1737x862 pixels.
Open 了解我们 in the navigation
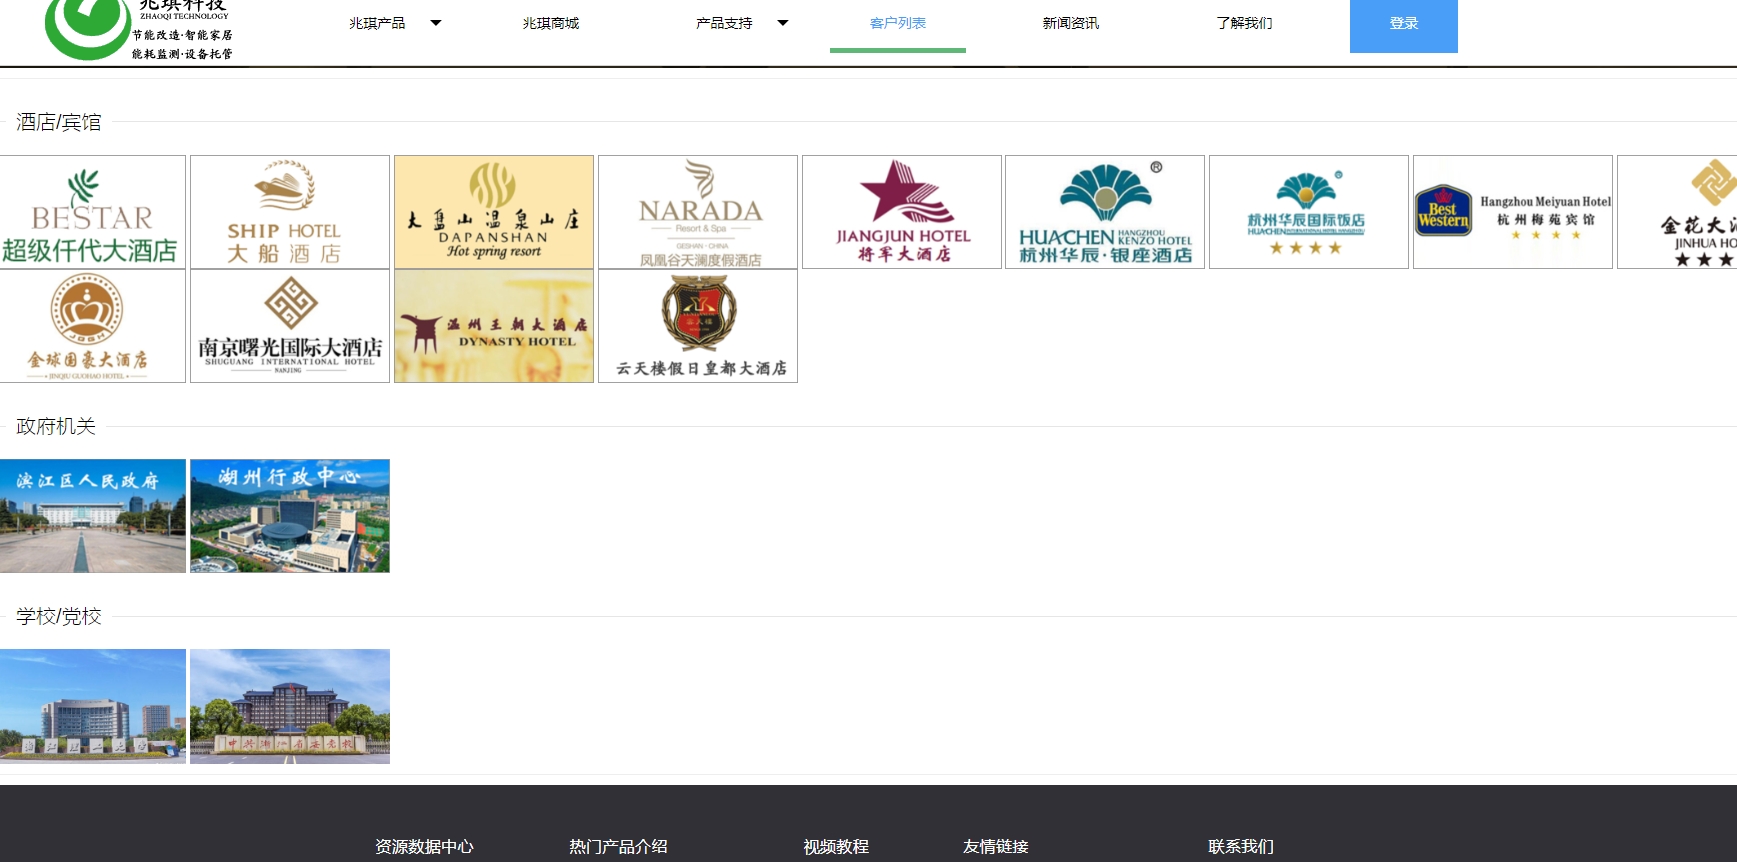1244,23
